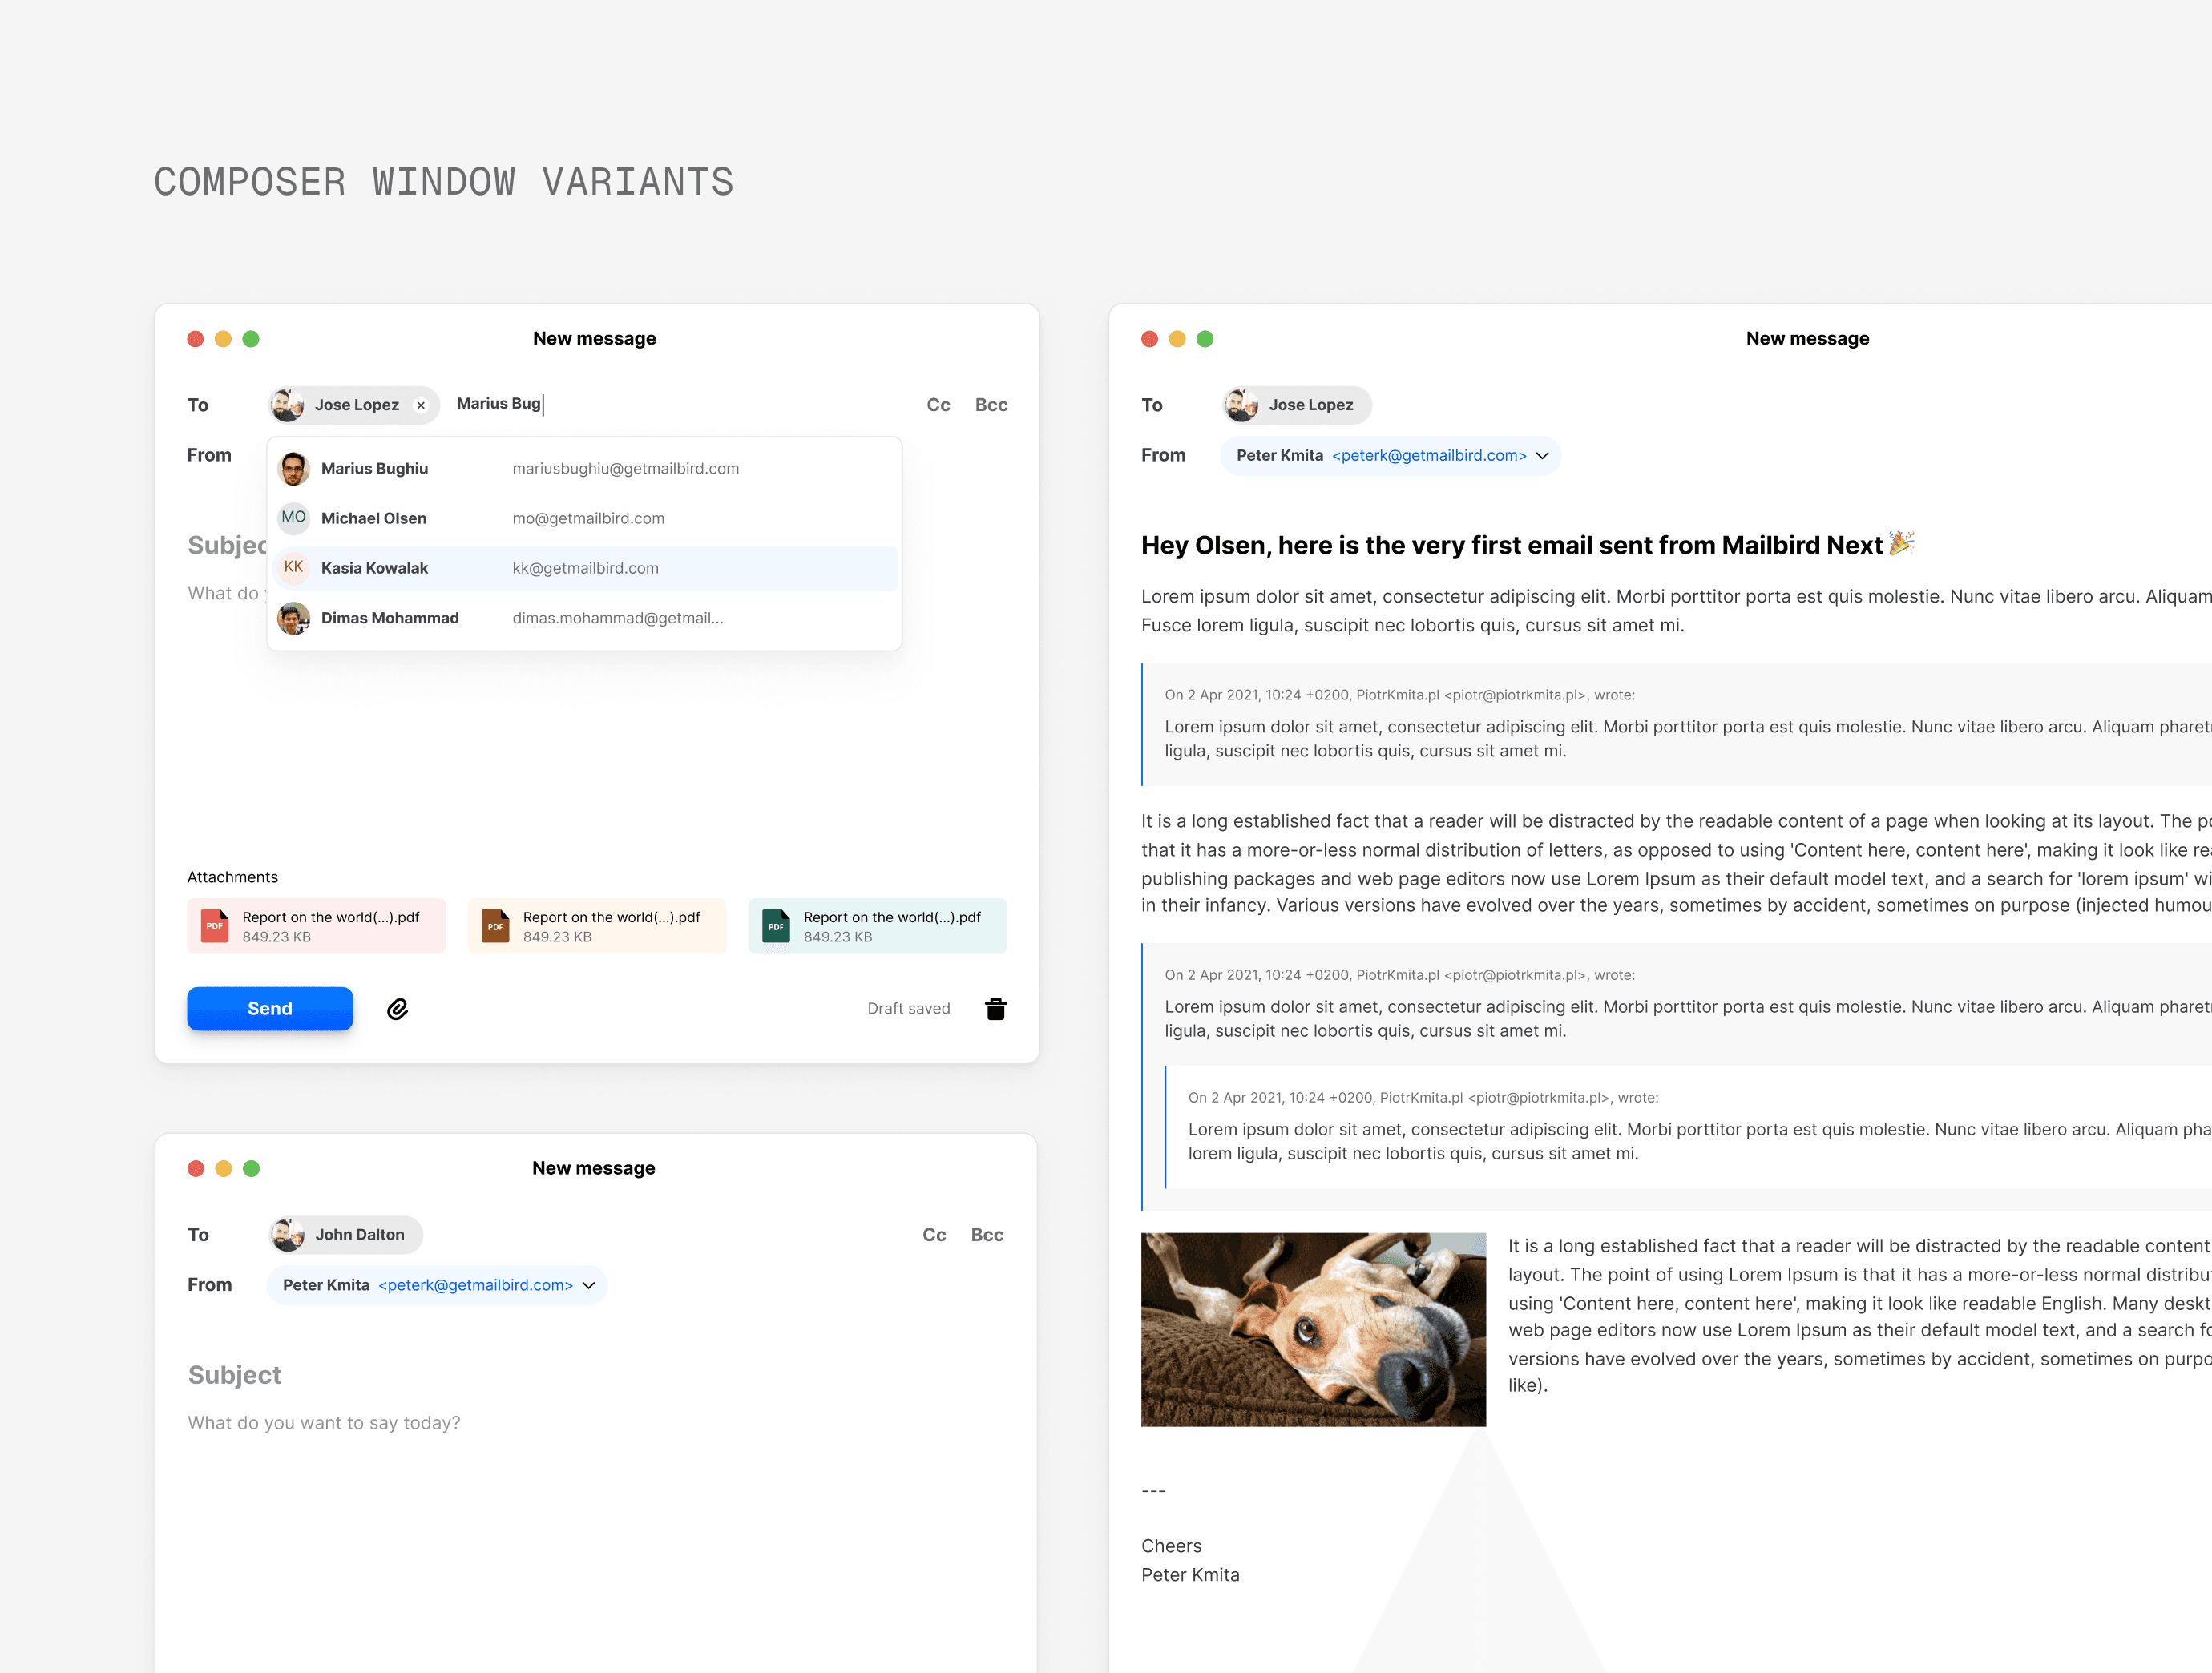The width and height of the screenshot is (2212, 1673).
Task: Select Dimas Mohammad from the suggestions list
Action: tap(585, 618)
